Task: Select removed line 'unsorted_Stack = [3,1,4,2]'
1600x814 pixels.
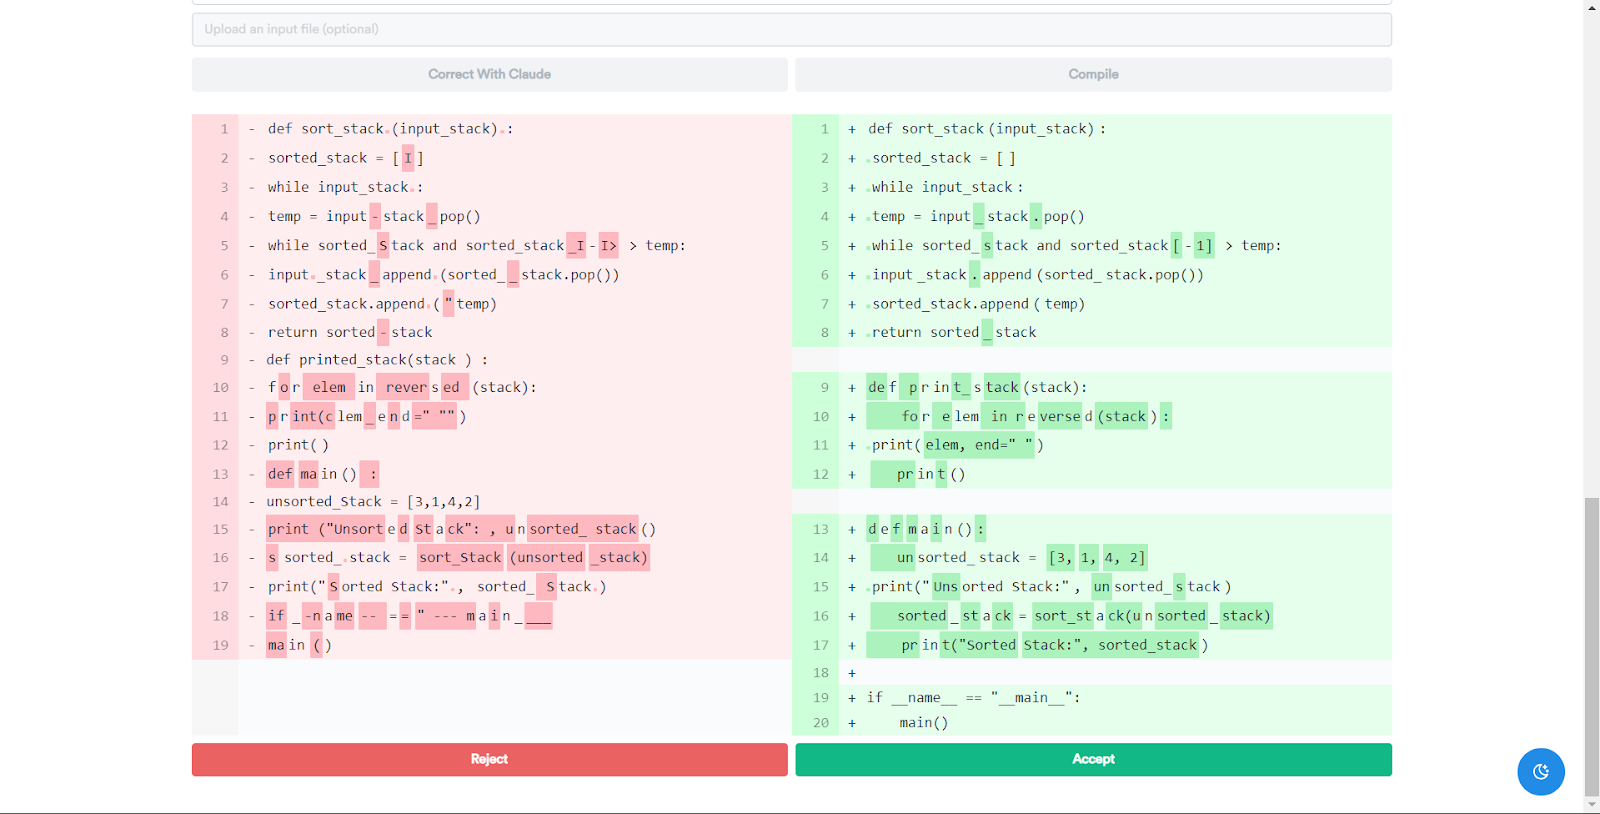Action: (x=373, y=502)
